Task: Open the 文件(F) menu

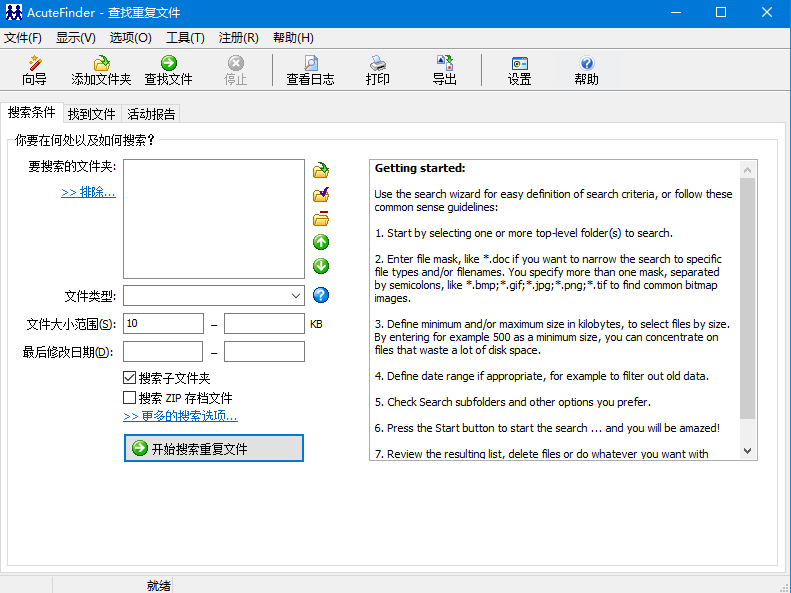Action: coord(23,38)
